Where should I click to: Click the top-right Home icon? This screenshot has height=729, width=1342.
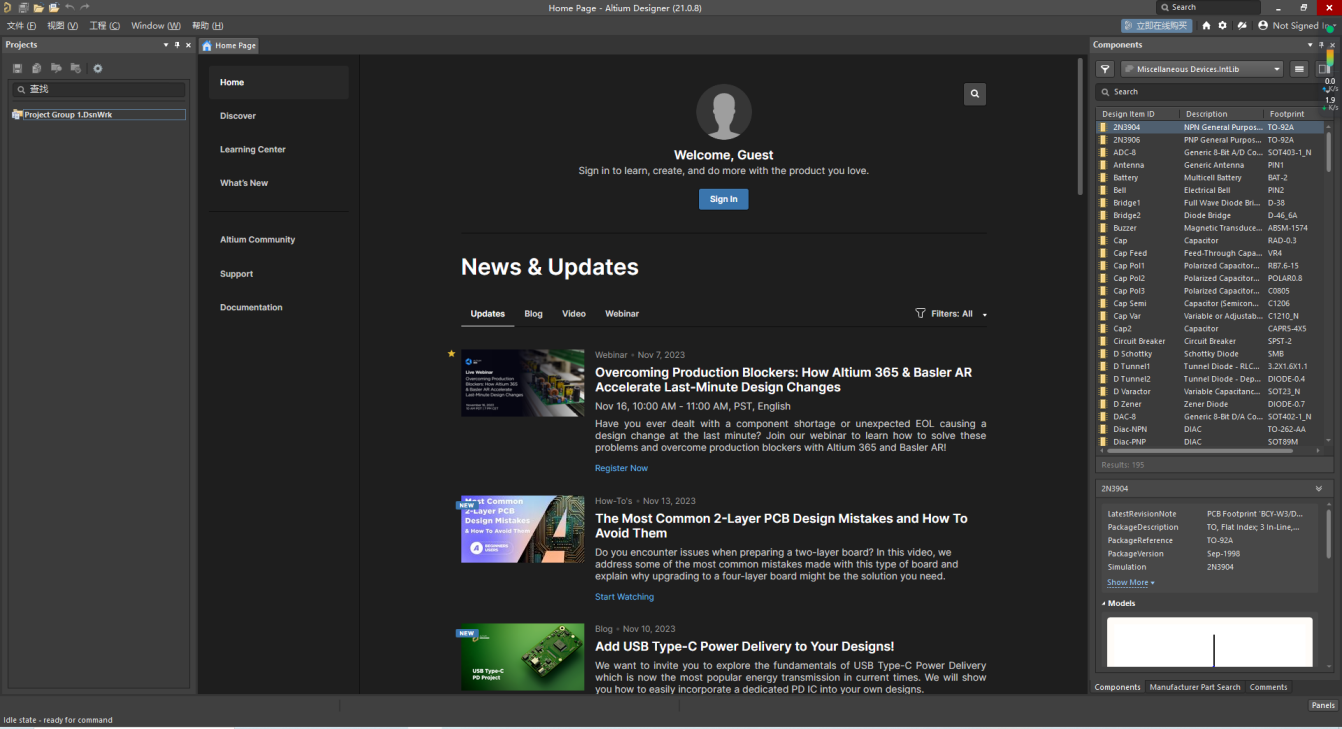1206,25
